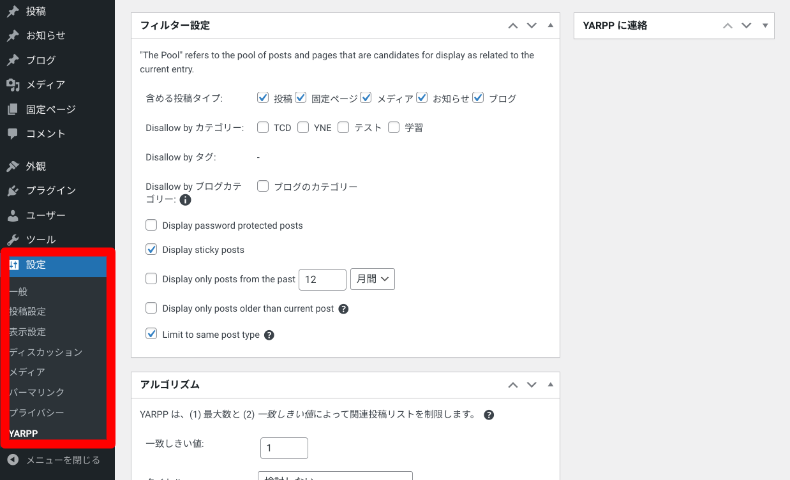Collapse the アルゴリズム panel toggle
The height and width of the screenshot is (480, 790).
(550, 384)
